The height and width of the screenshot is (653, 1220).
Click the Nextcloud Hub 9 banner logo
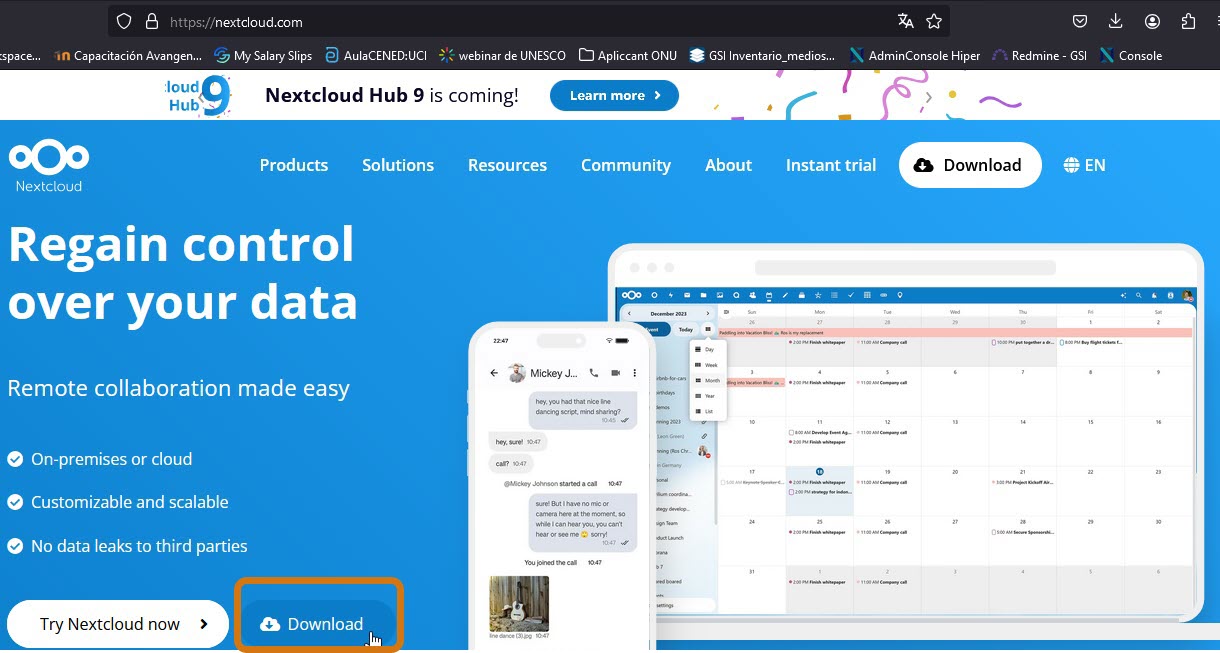[198, 96]
